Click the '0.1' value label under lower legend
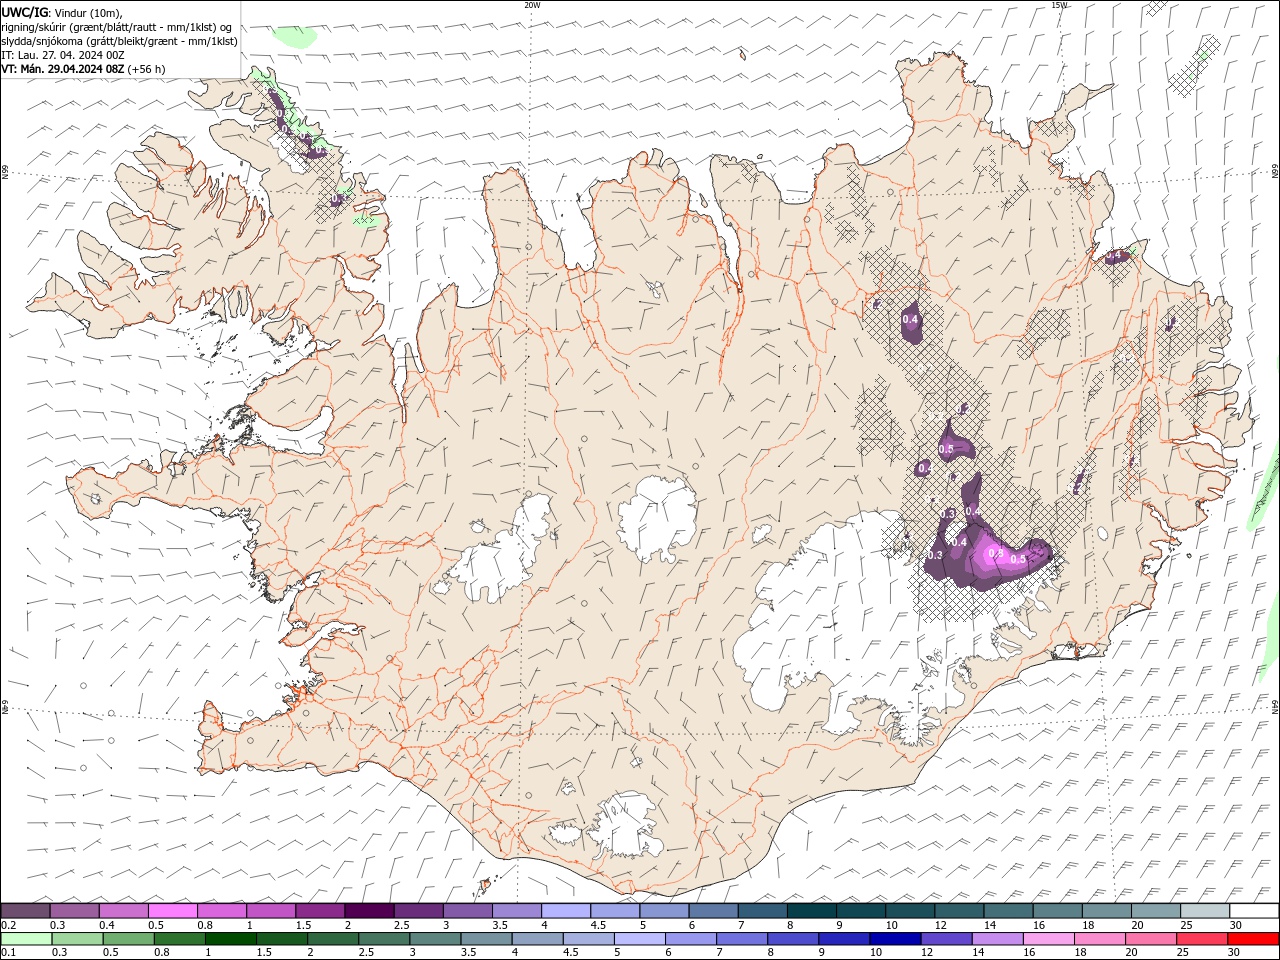The image size is (1280, 960). pyautogui.click(x=8, y=953)
